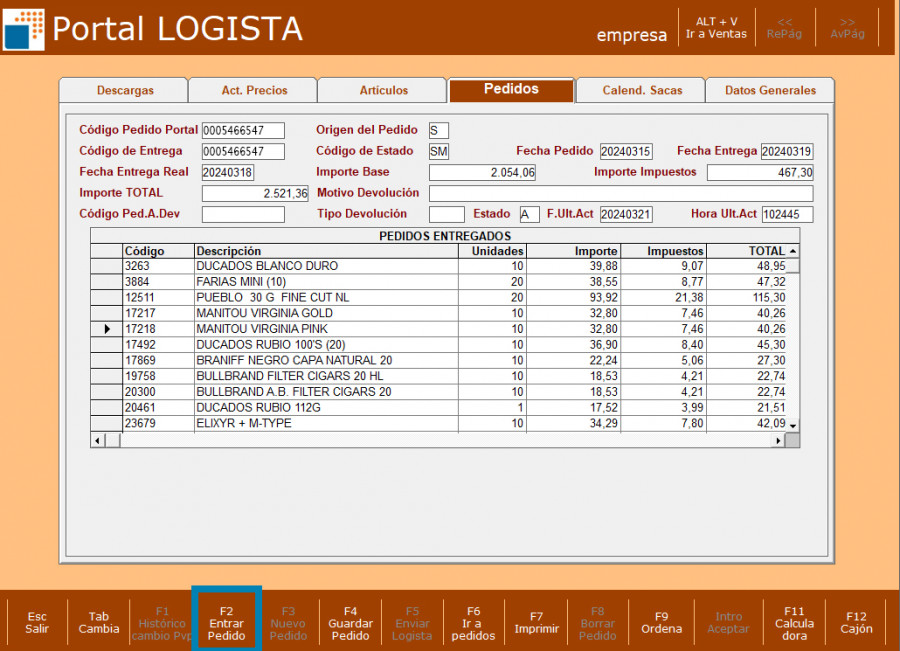This screenshot has height=651, width=900.
Task: Open F6 Ir a pedidos
Action: (x=473, y=622)
